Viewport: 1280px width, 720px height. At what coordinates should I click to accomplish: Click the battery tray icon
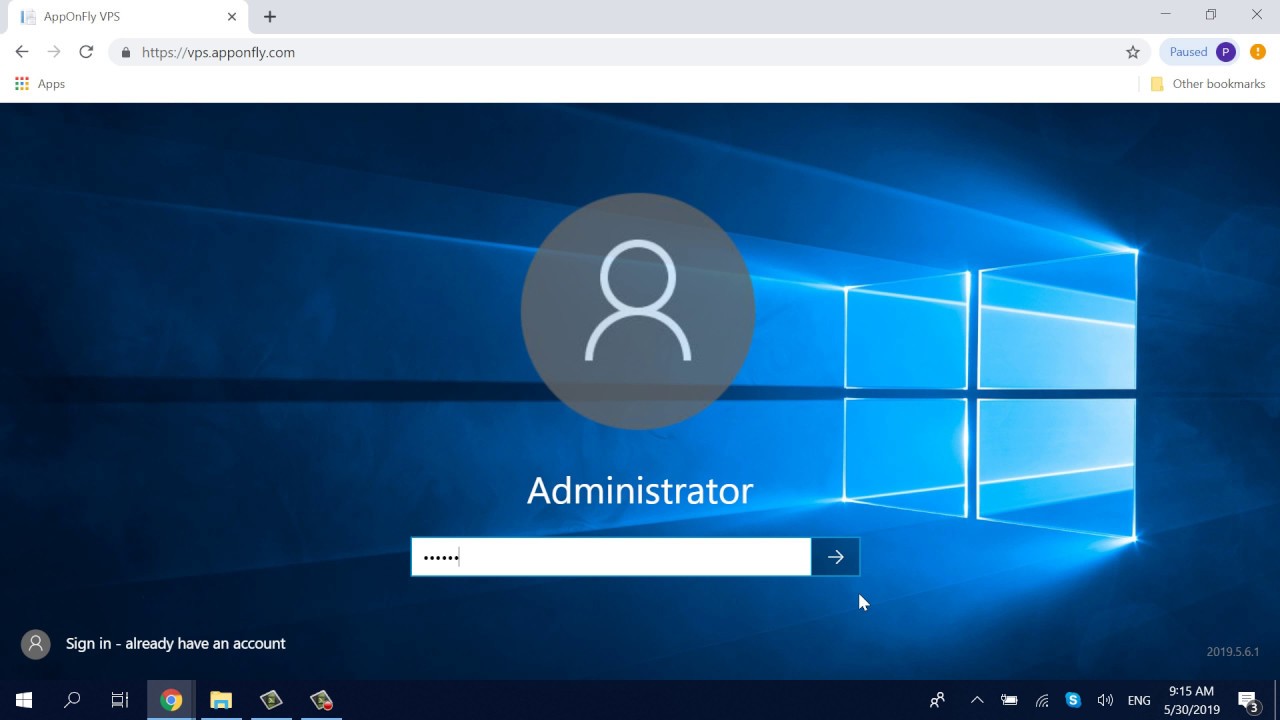pos(1009,700)
